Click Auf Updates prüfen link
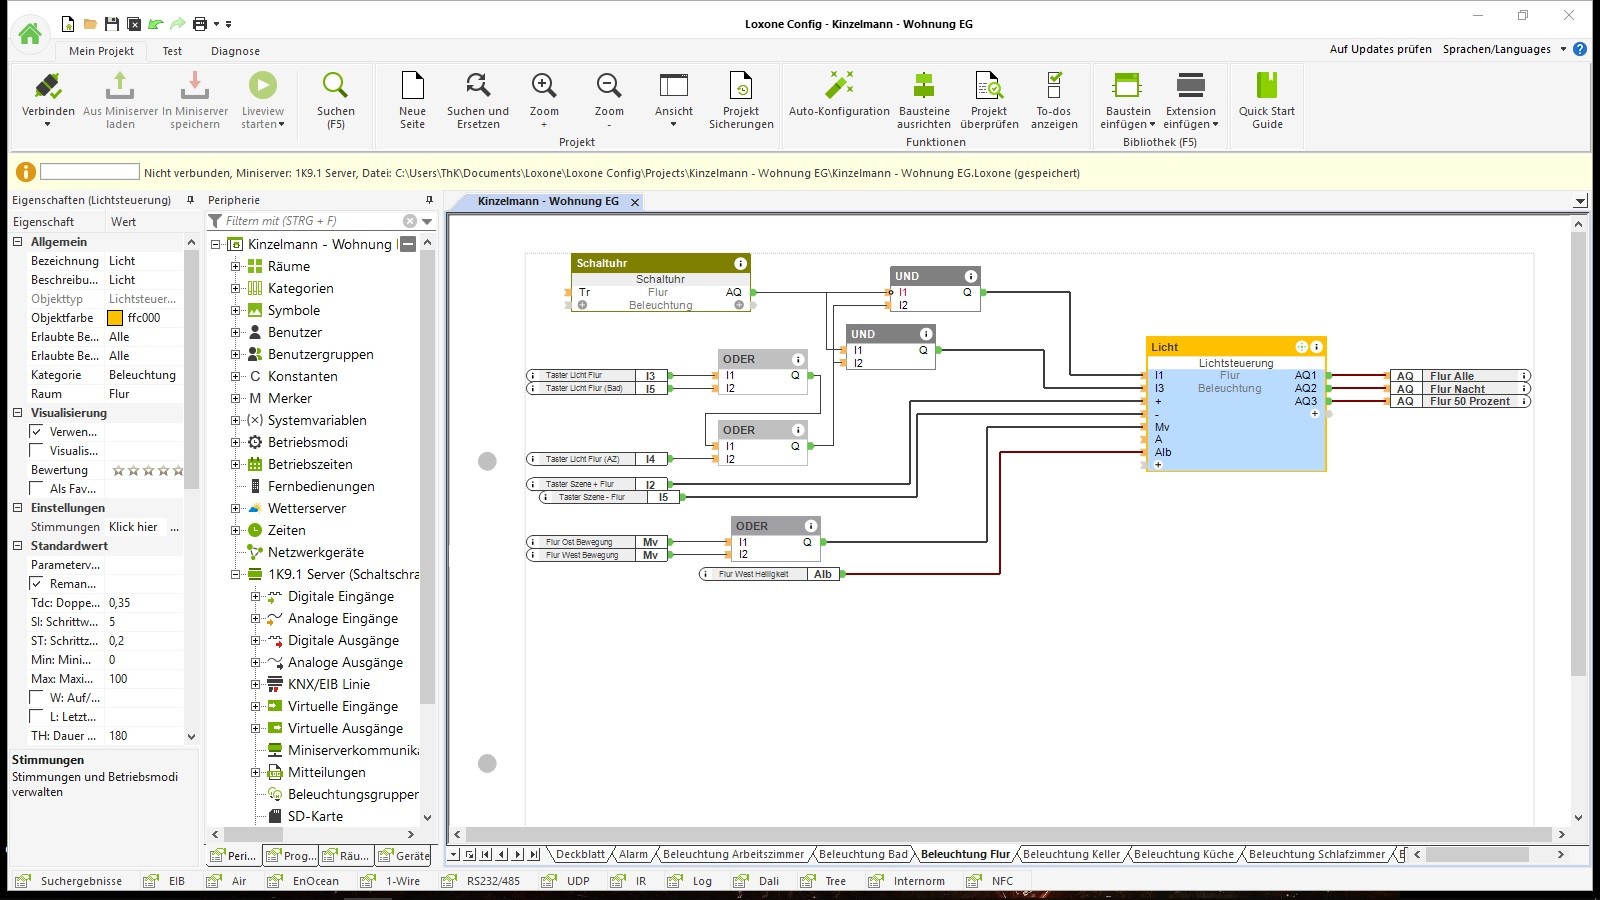Screen dimensions: 1600x900 click(1380, 49)
